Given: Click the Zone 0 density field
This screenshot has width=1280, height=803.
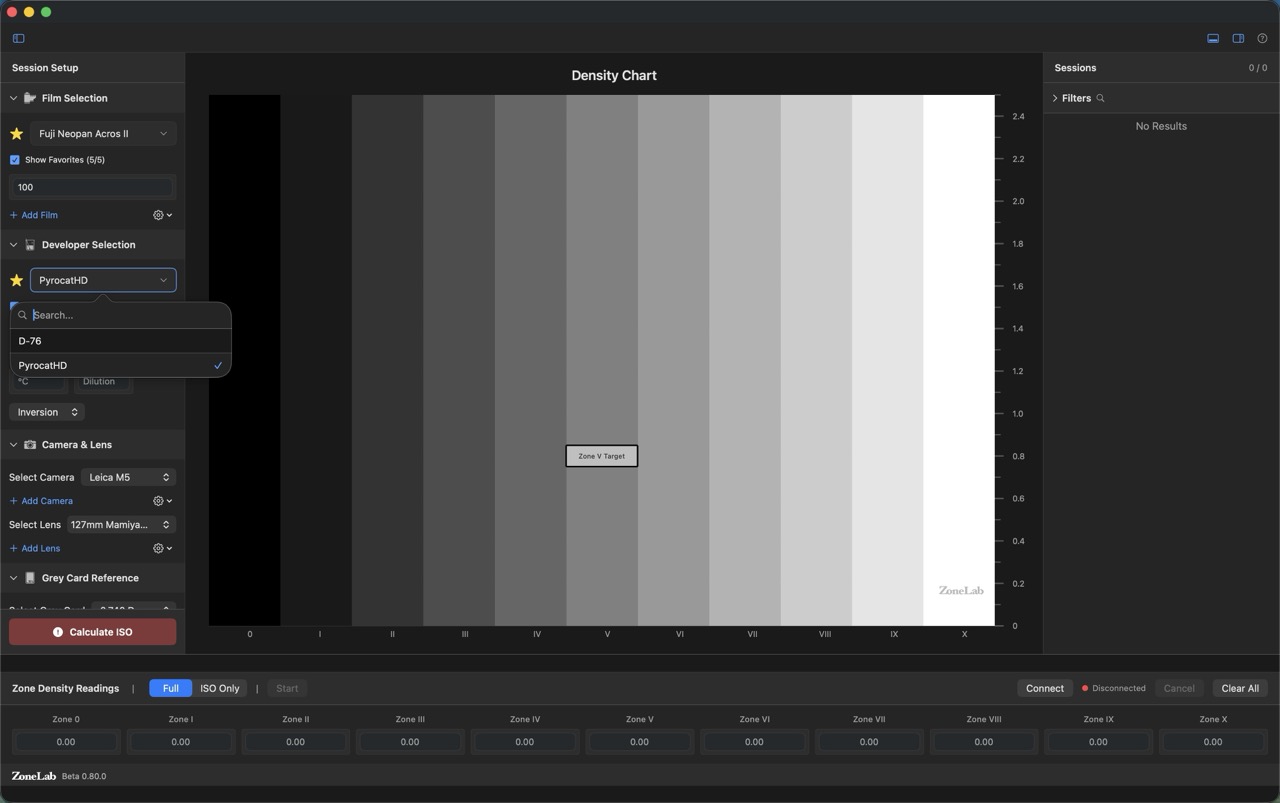Looking at the screenshot, I should 66,742.
